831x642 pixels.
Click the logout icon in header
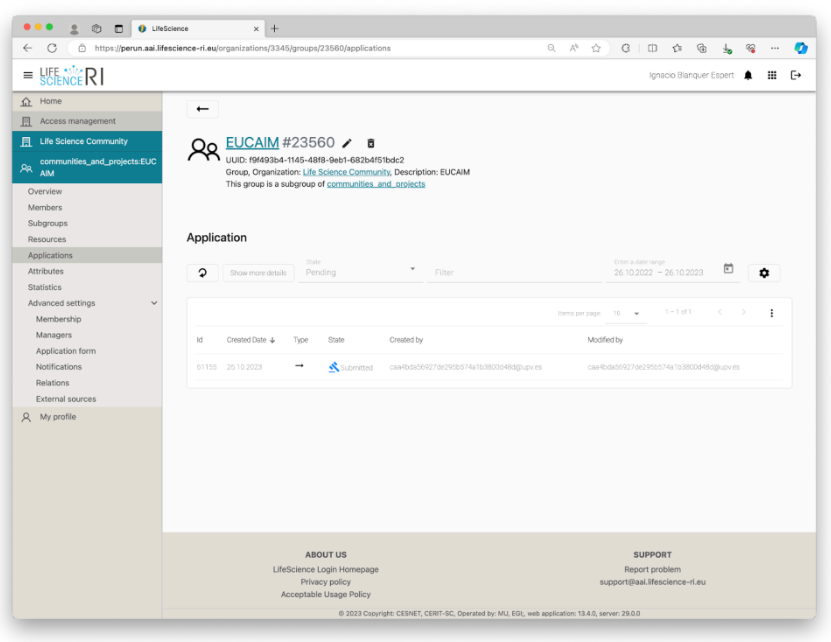pyautogui.click(x=796, y=75)
